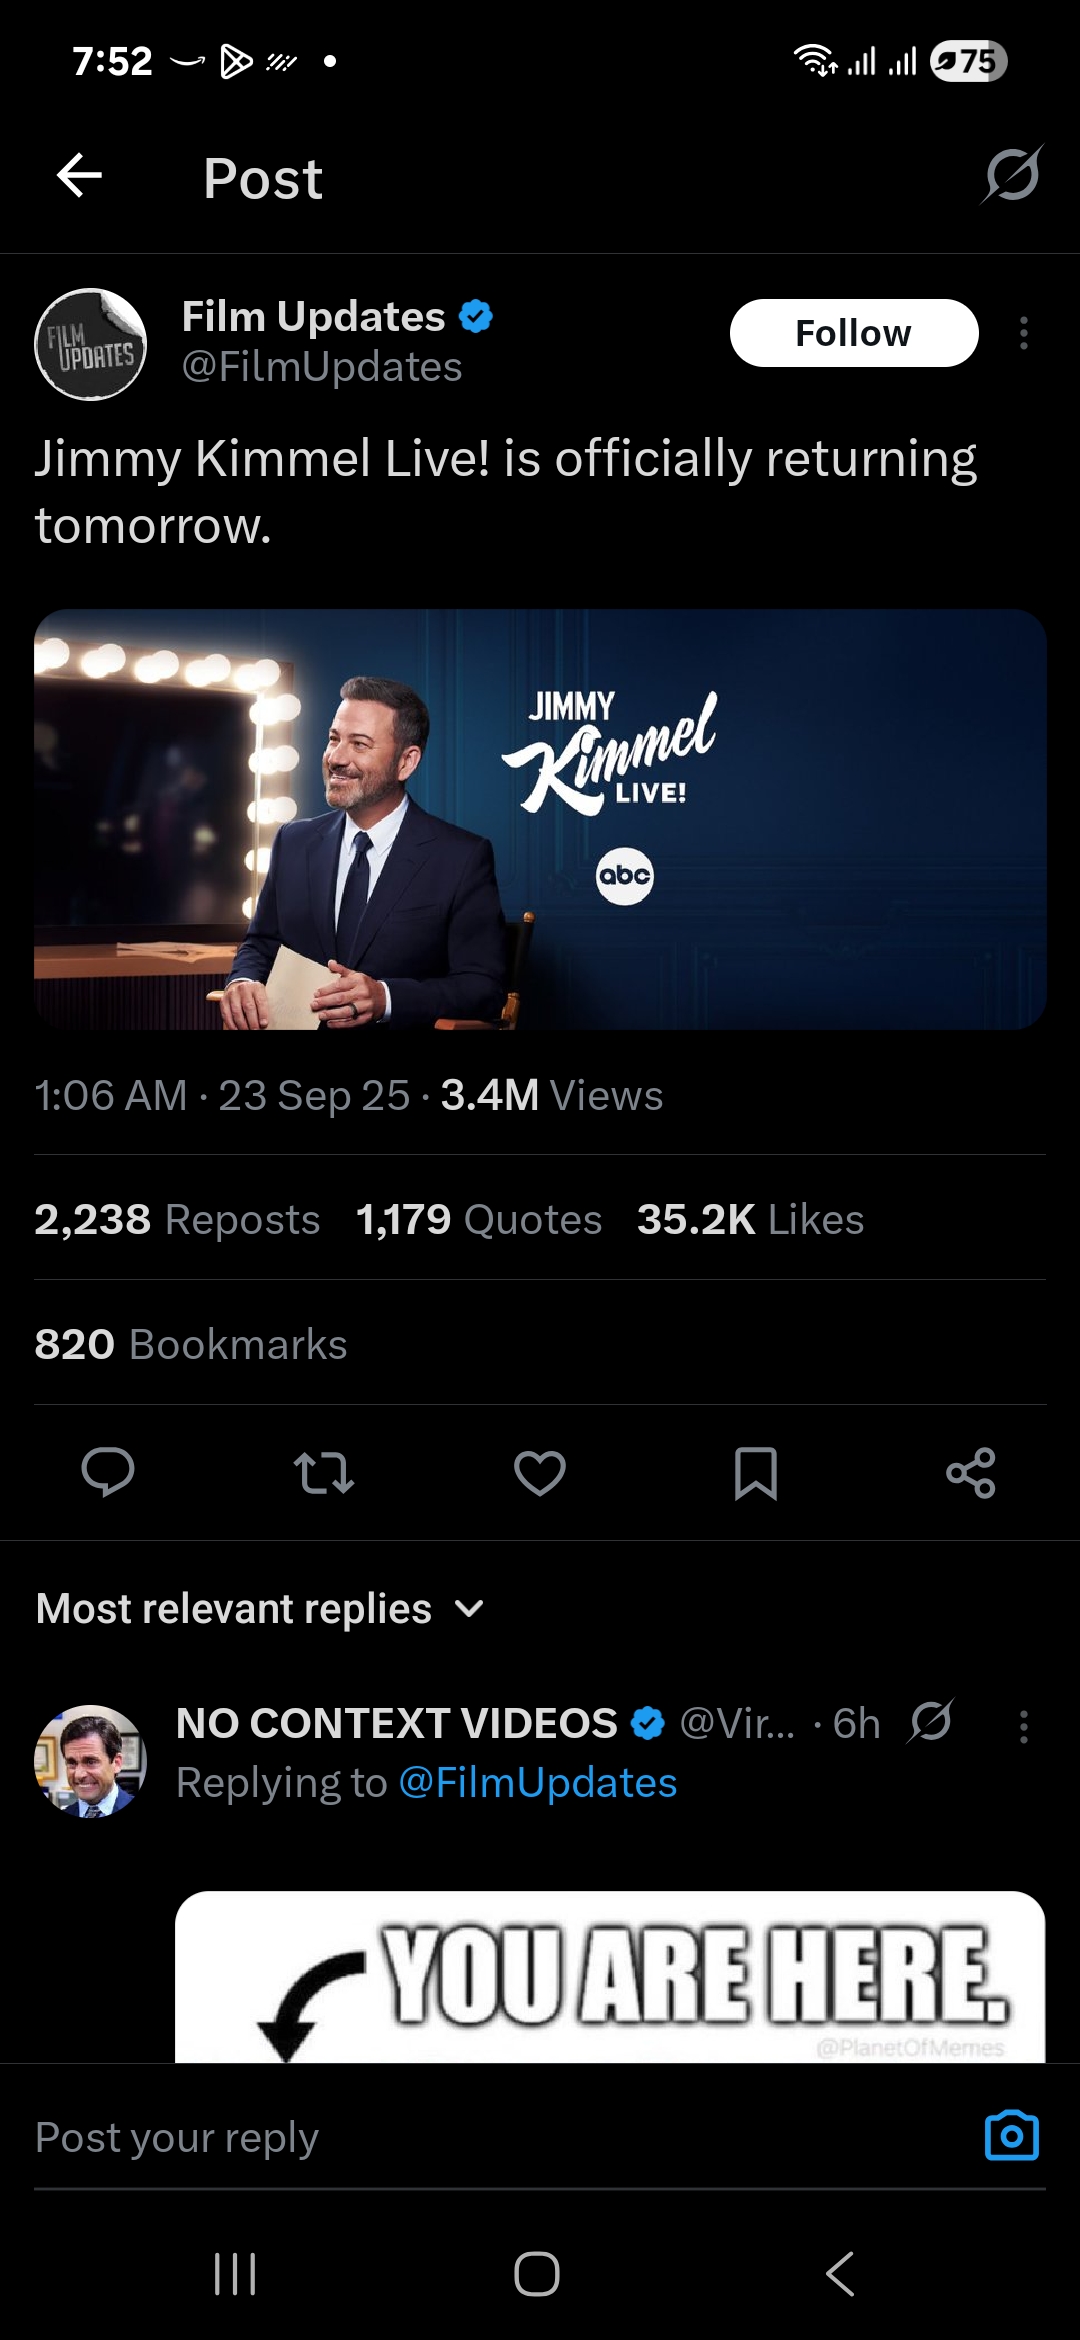Viewport: 1080px width, 2340px height.
Task: Open options menu on NO CONTEXT VIDEOS reply
Action: point(1023,1723)
